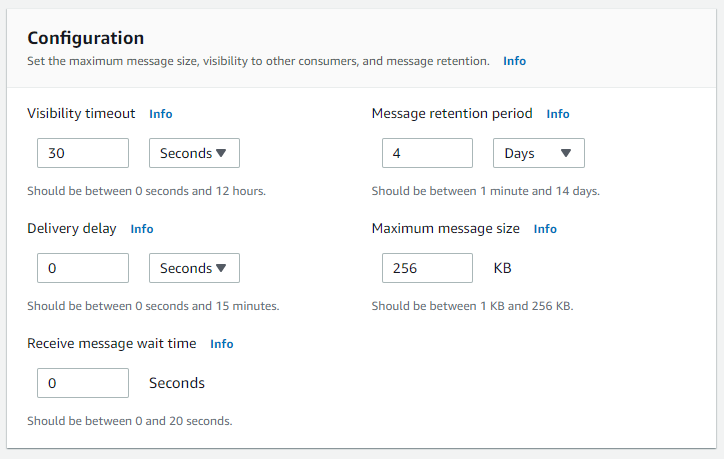Click the Message retention period value field
Viewport: 724px width, 459px height.
coord(428,153)
